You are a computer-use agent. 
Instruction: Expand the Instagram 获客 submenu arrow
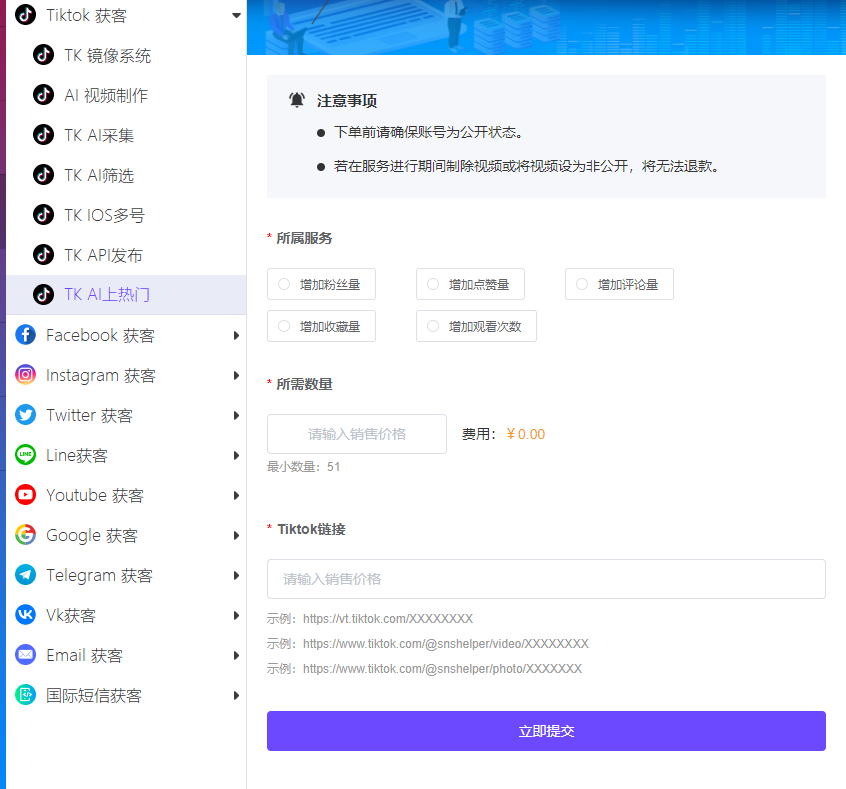coord(236,375)
